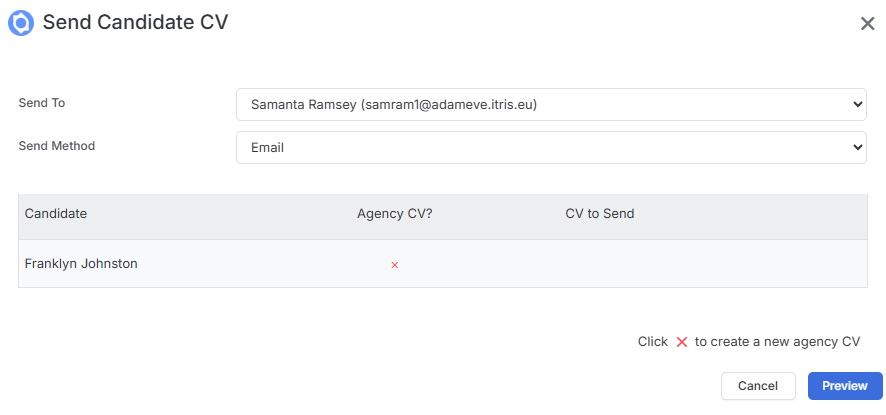The image size is (886, 415).
Task: Click the Agency CV? column header
Action: (394, 214)
